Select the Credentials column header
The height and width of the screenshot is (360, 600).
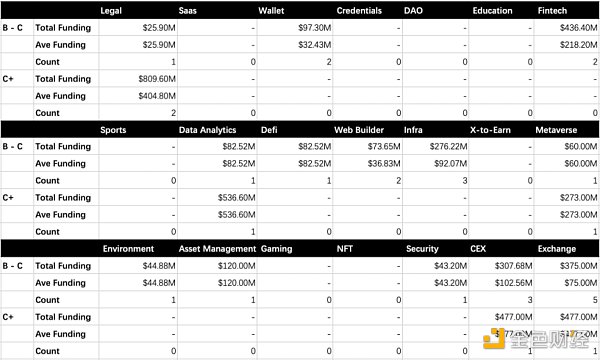tap(359, 10)
